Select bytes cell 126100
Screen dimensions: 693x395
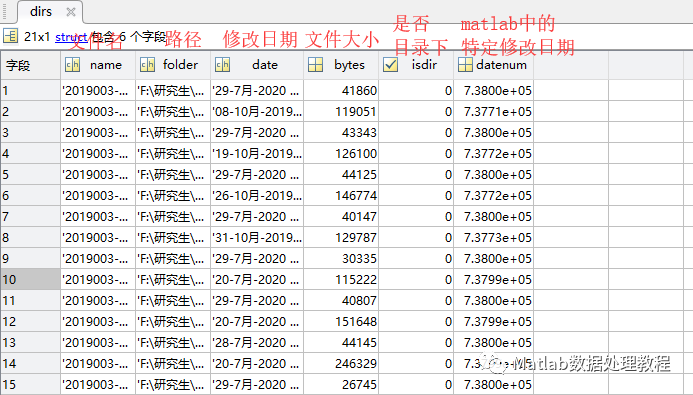341,154
